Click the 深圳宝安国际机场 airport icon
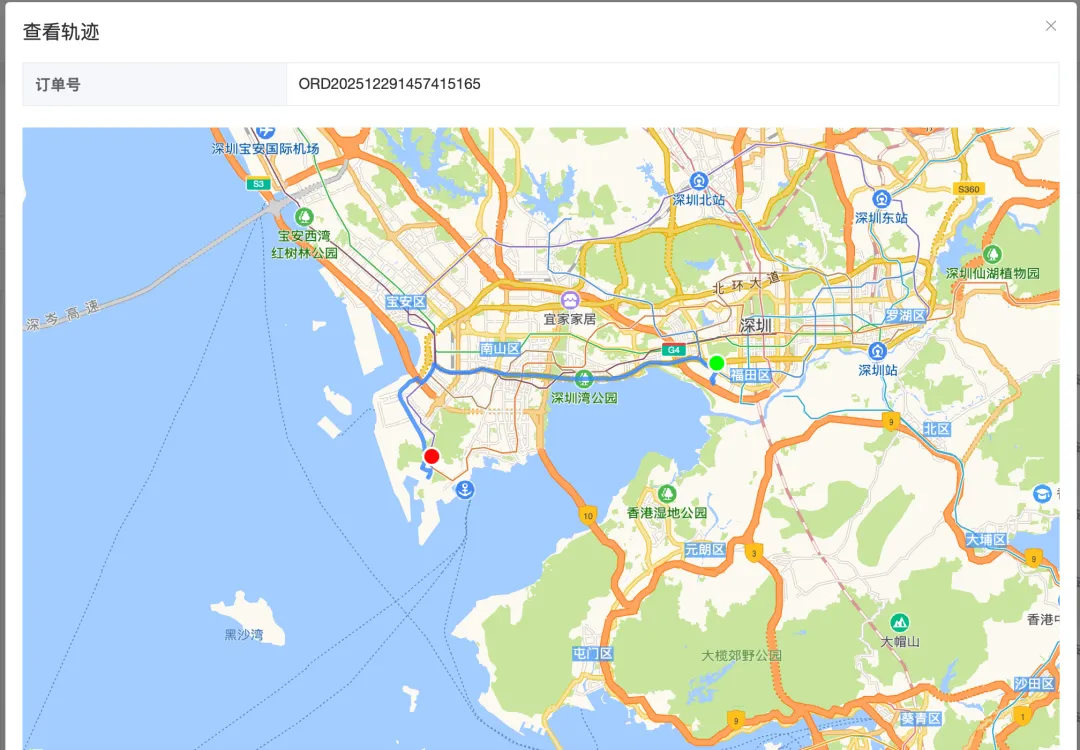Viewport: 1080px width, 750px height. [x=265, y=132]
